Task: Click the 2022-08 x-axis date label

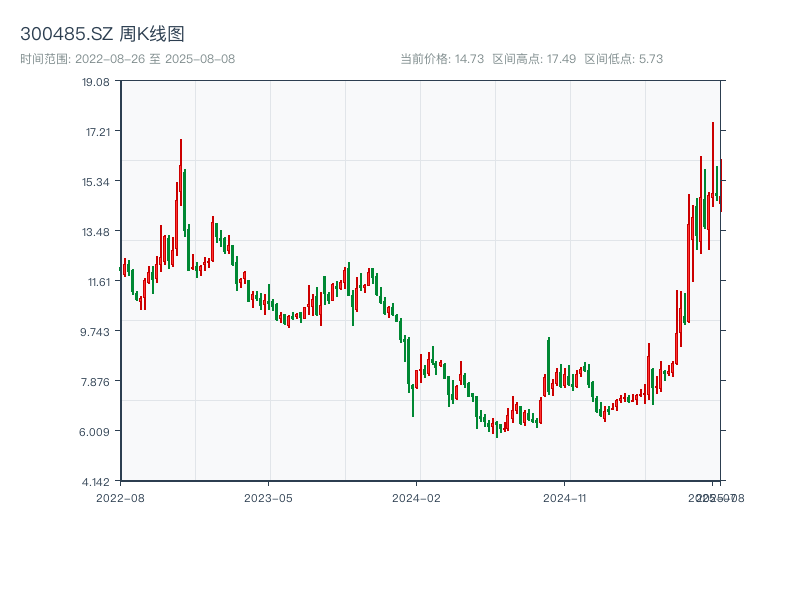Action: (120, 497)
